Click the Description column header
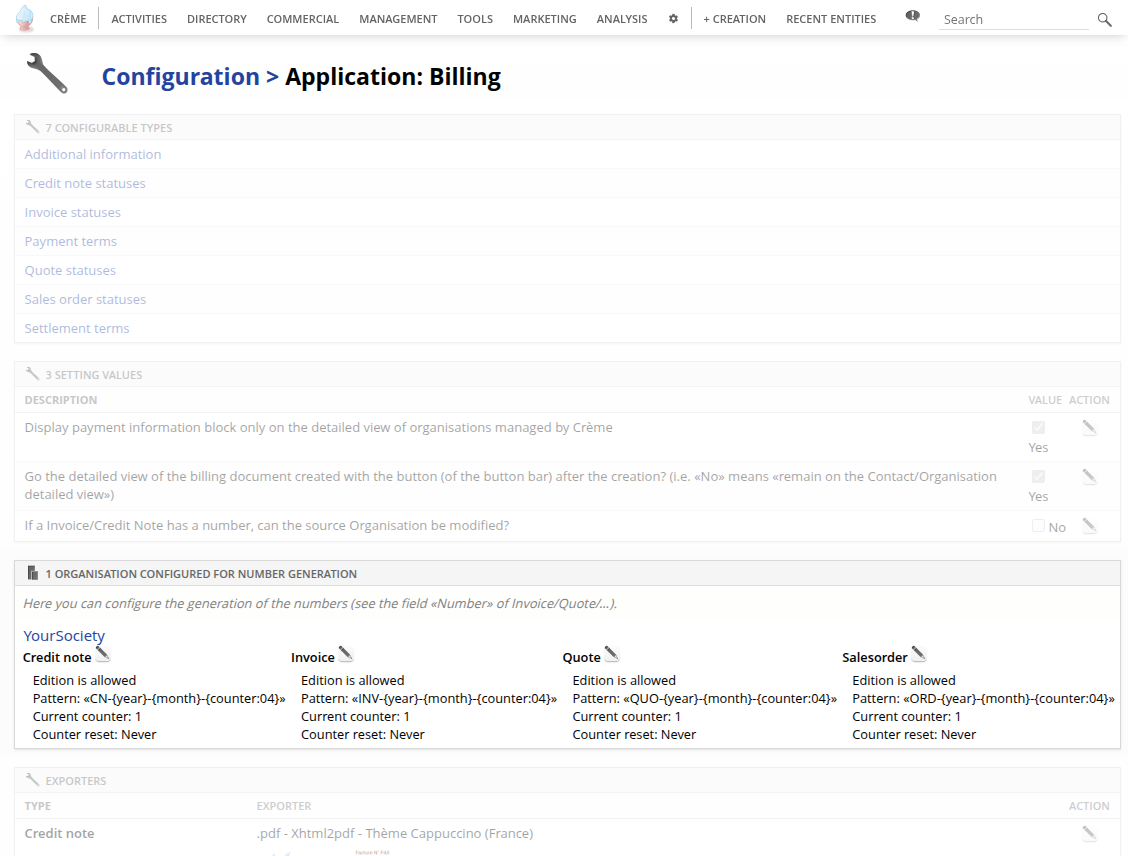Screen dimensions: 1128x856 pyautogui.click(x=60, y=400)
